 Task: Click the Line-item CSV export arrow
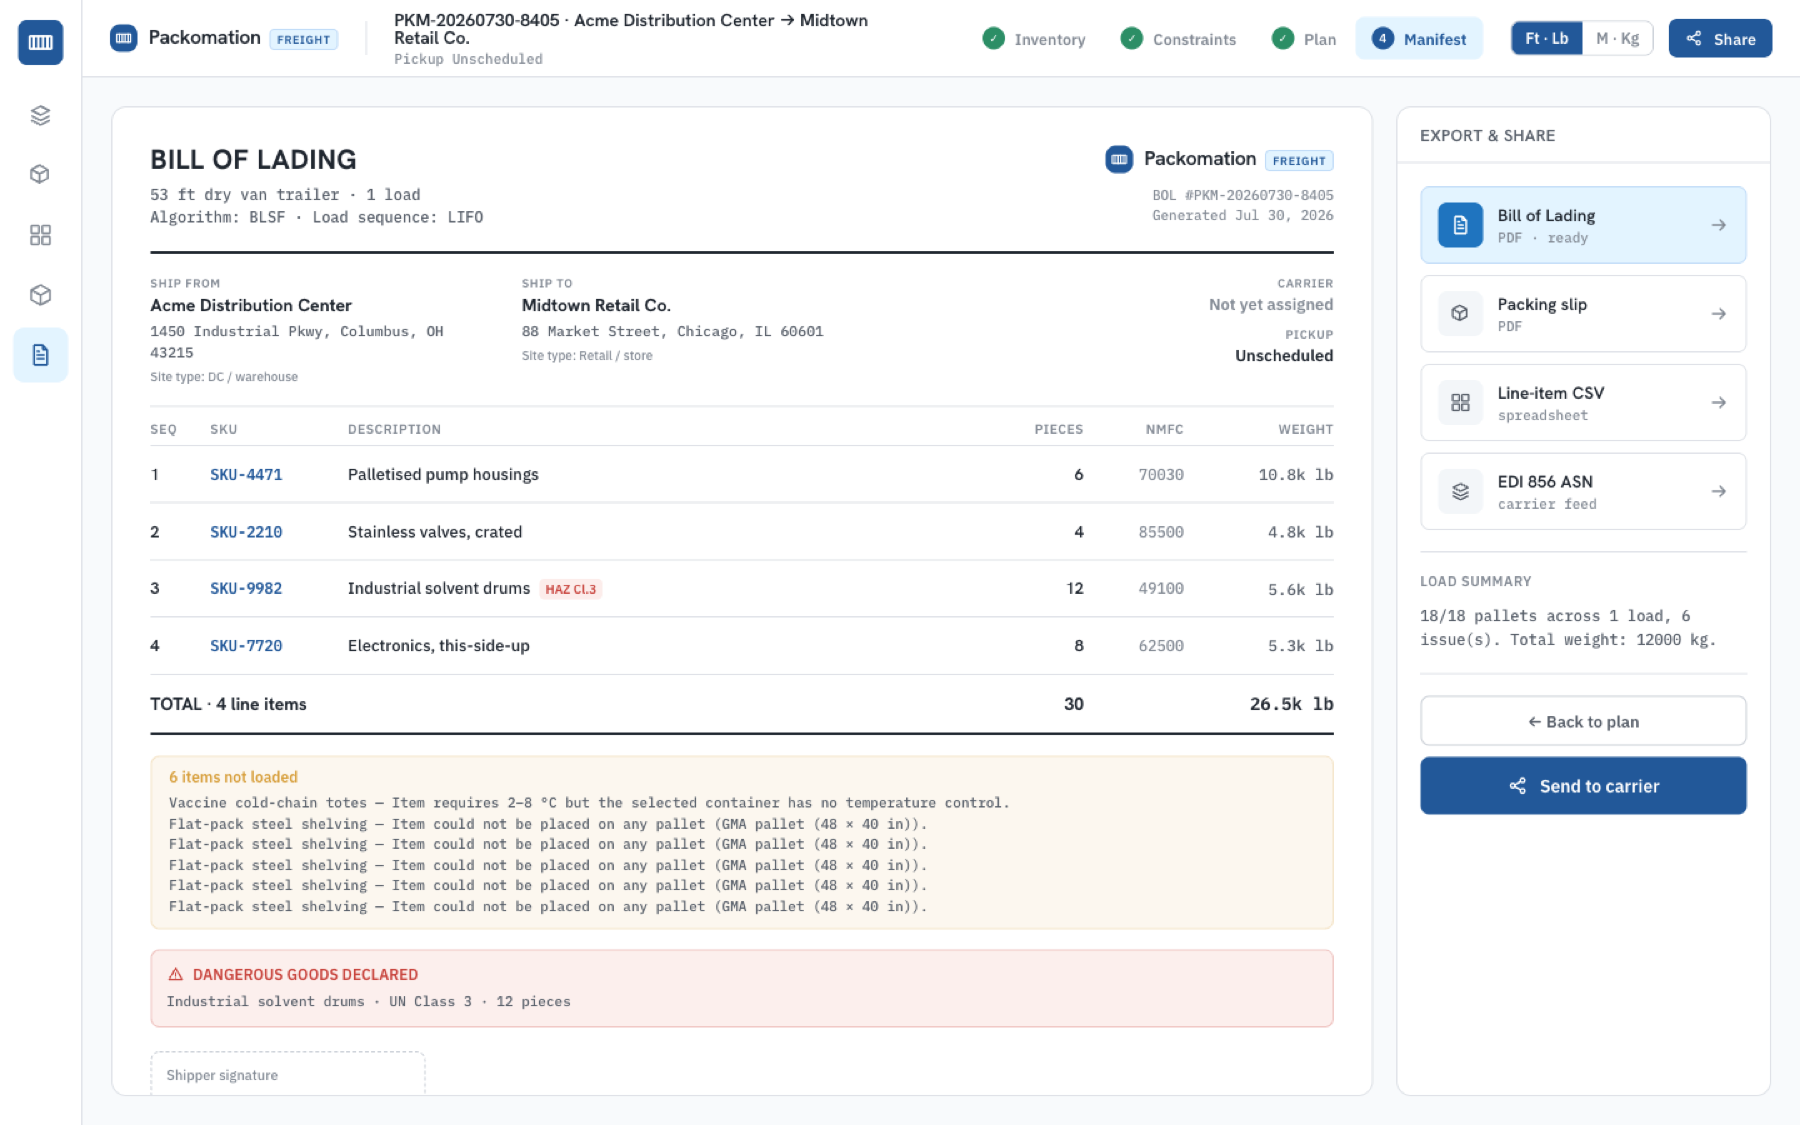1718,403
